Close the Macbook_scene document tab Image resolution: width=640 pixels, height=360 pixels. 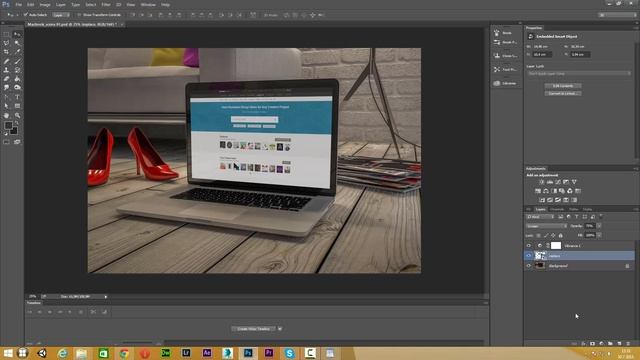122,24
